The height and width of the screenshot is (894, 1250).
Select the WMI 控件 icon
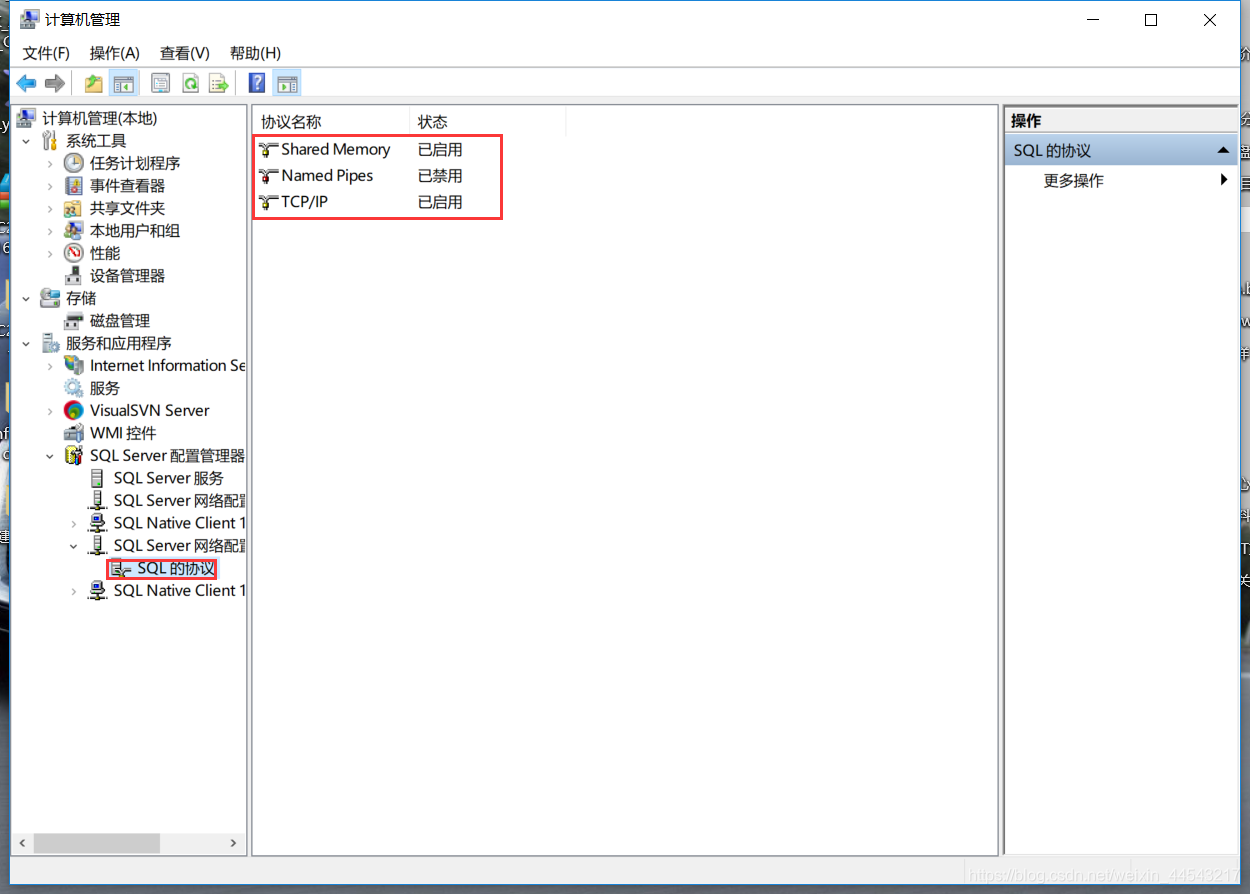click(x=74, y=433)
